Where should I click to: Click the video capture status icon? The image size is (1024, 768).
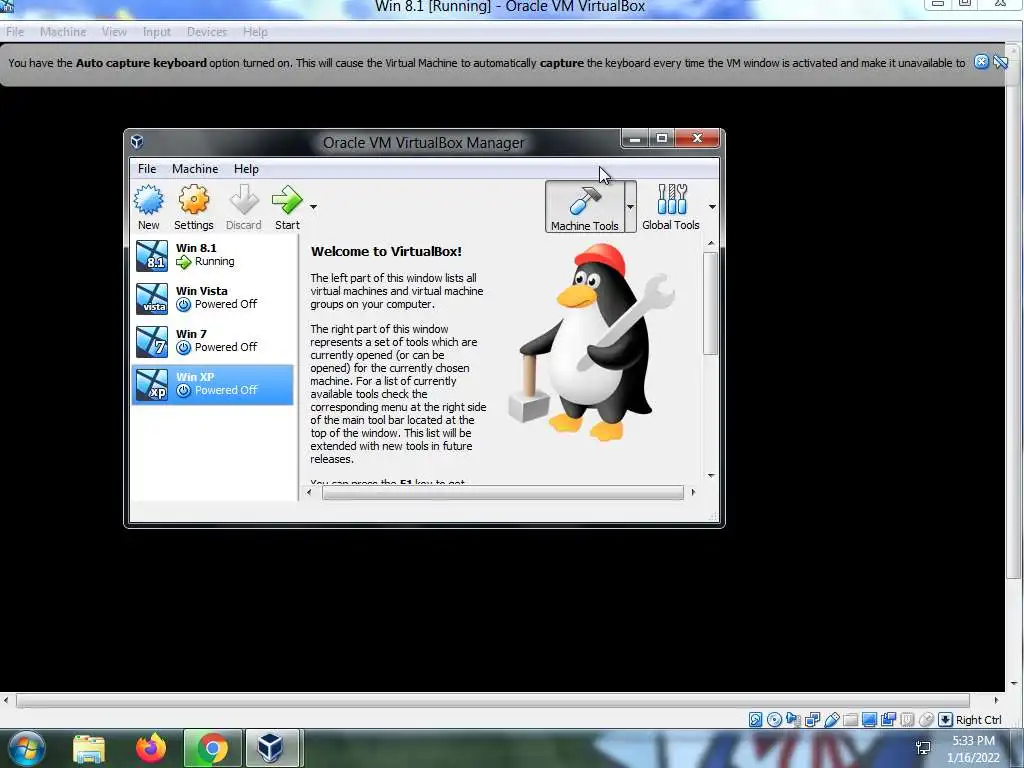[888, 720]
